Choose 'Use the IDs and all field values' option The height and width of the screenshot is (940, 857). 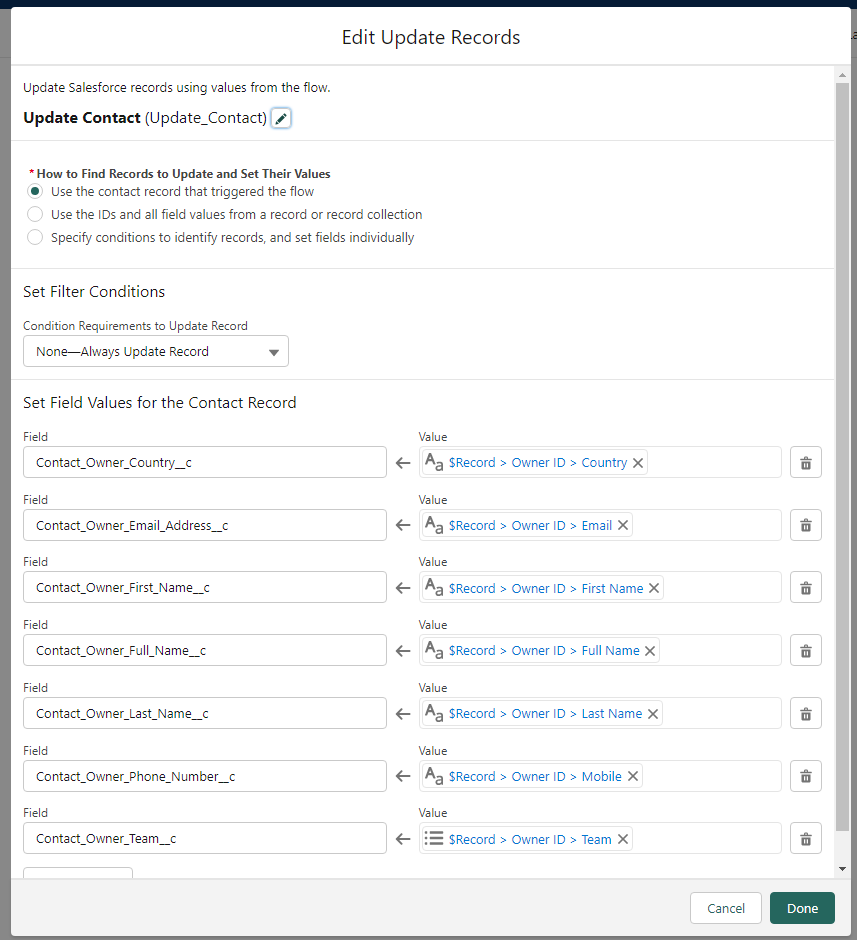35,214
